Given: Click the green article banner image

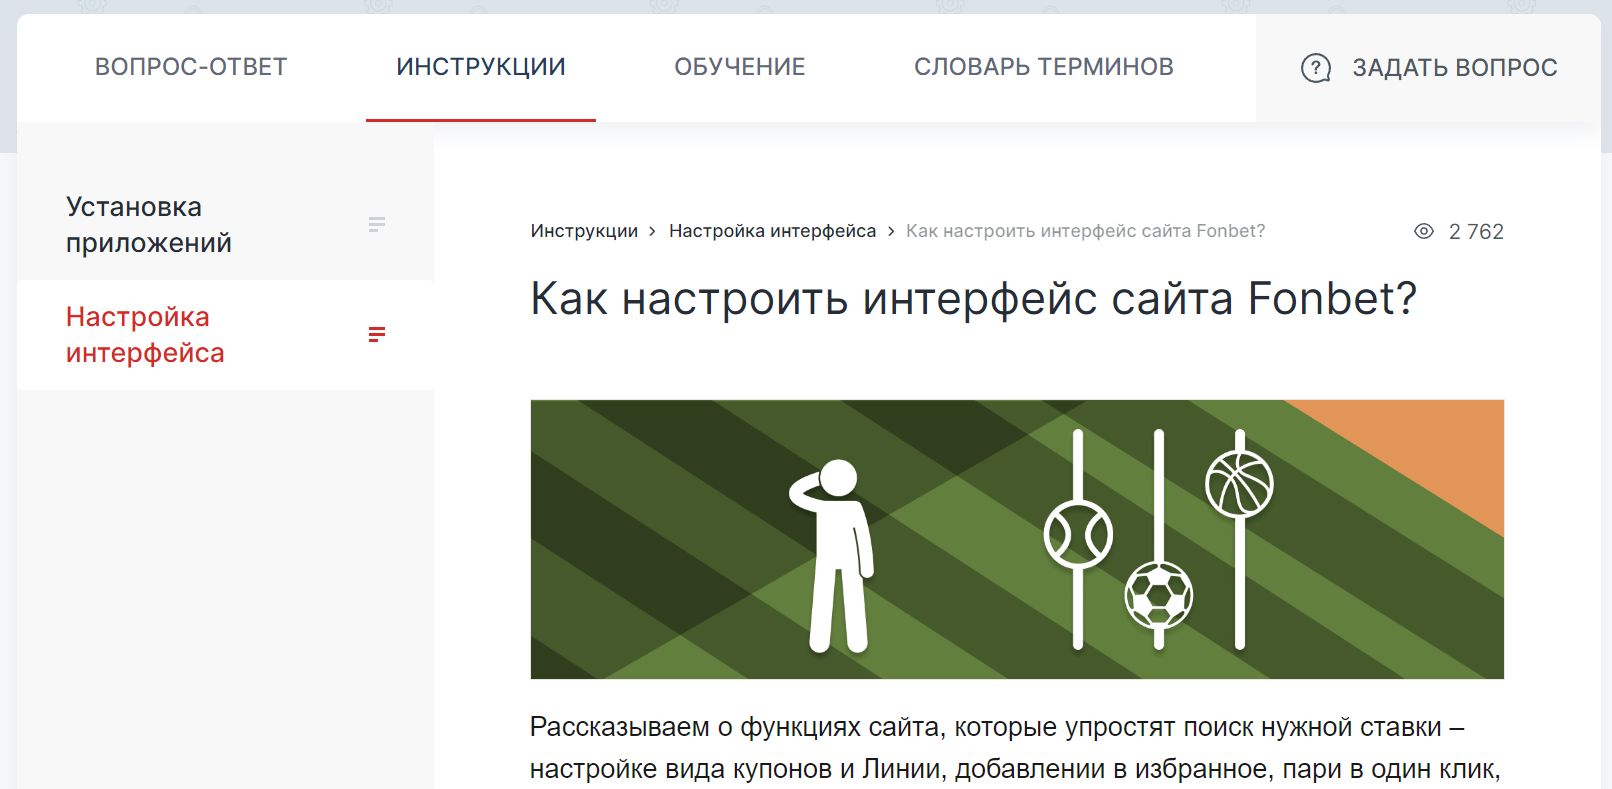Looking at the screenshot, I should (x=1017, y=540).
